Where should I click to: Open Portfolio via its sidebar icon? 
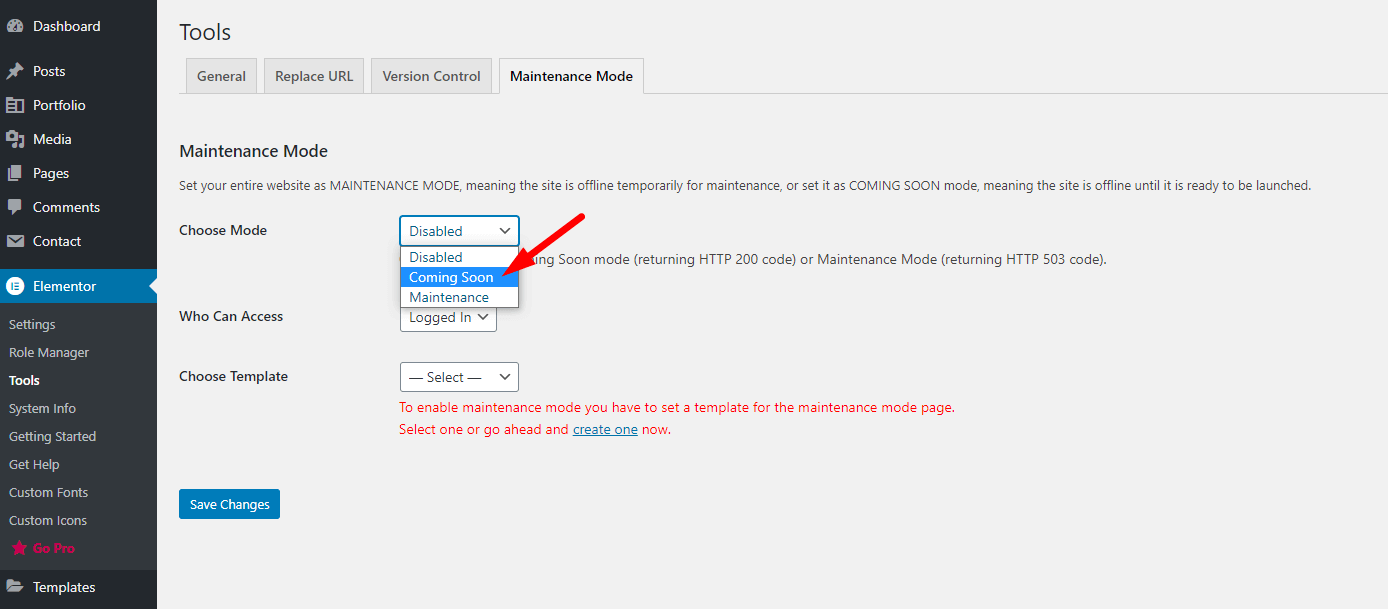tap(15, 106)
